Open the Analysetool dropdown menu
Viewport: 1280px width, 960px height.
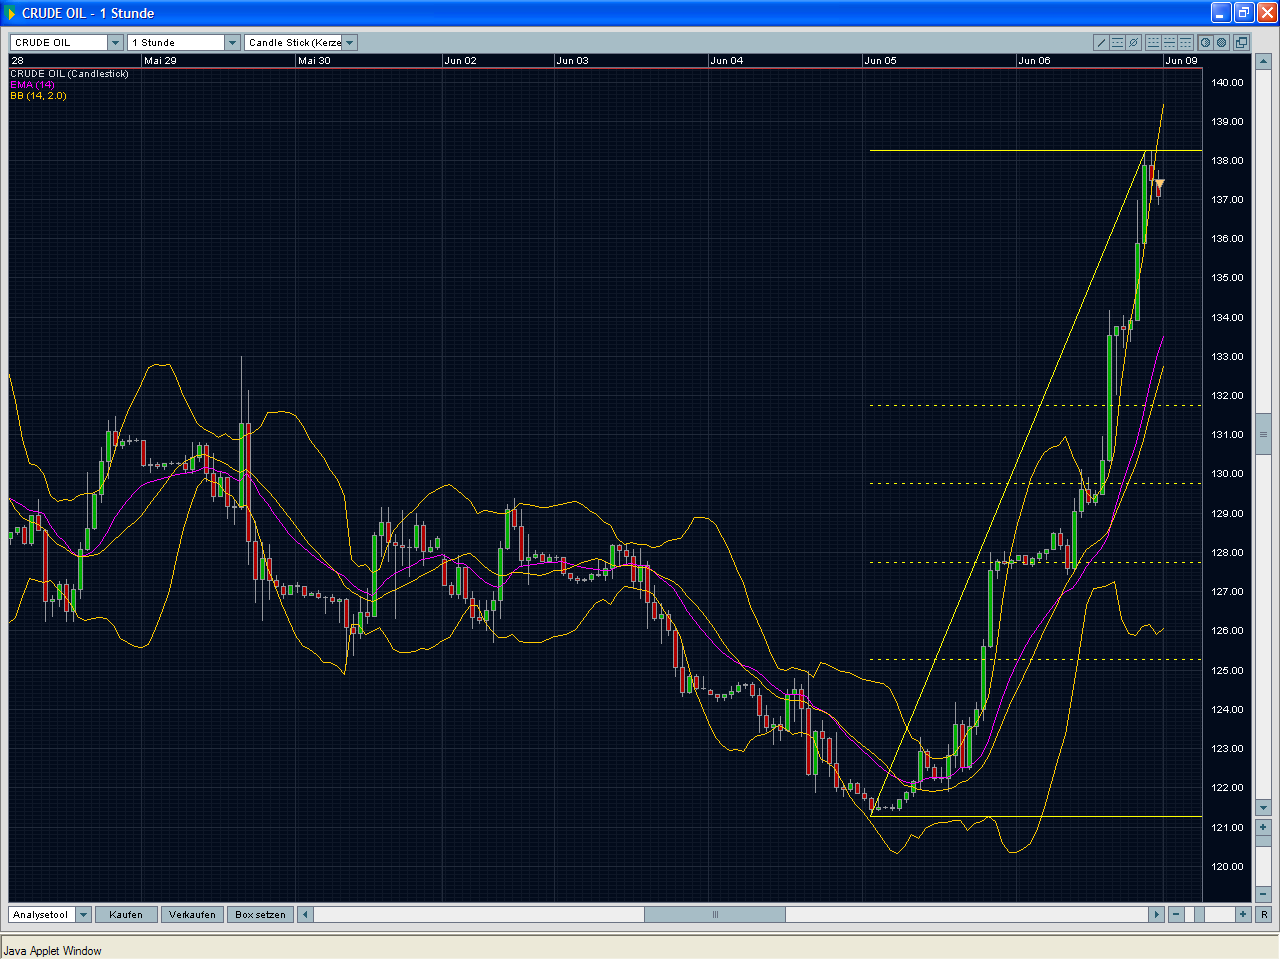[83, 915]
